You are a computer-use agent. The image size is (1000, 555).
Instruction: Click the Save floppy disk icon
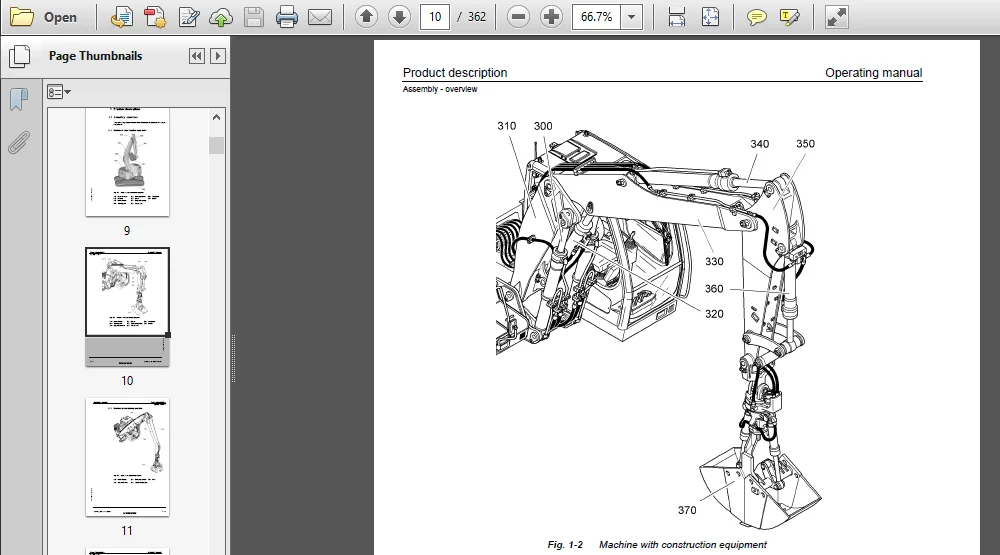pyautogui.click(x=254, y=17)
